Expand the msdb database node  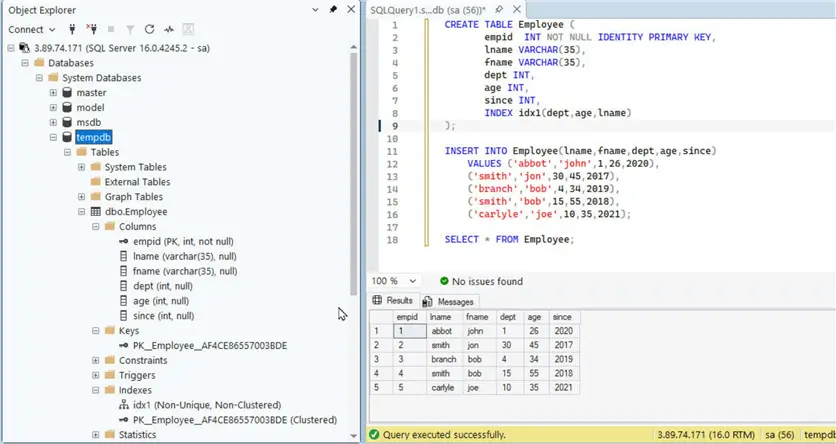(53, 123)
